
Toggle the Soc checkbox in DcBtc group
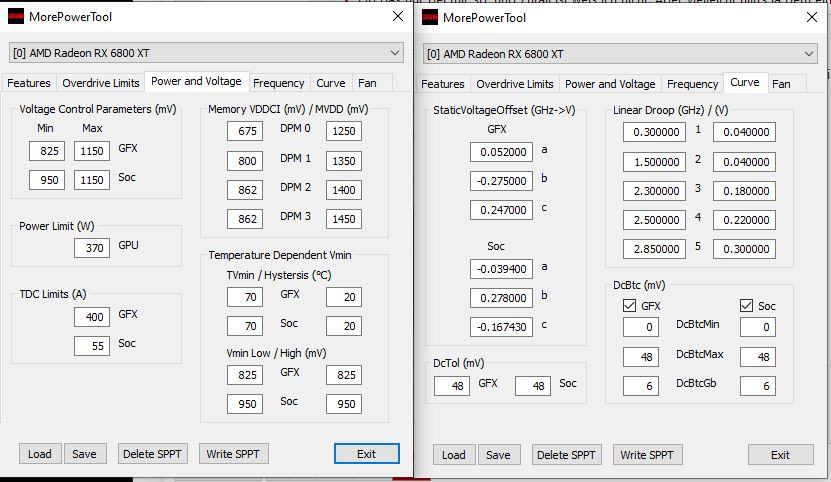coord(746,305)
